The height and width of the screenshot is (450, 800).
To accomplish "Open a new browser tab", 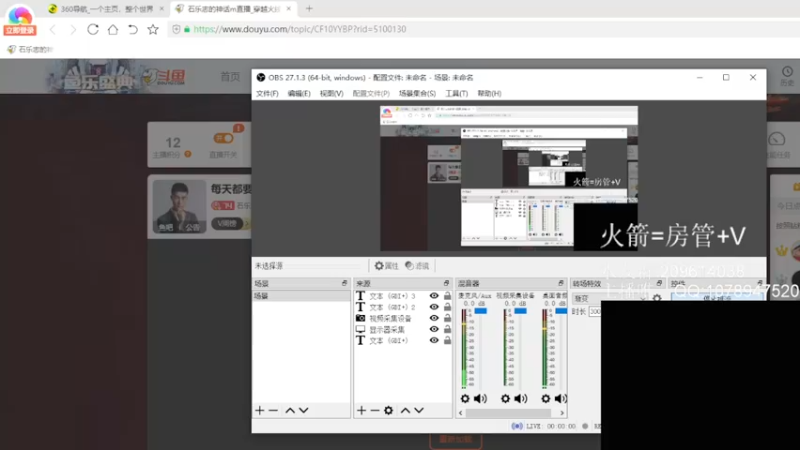I will (x=309, y=9).
